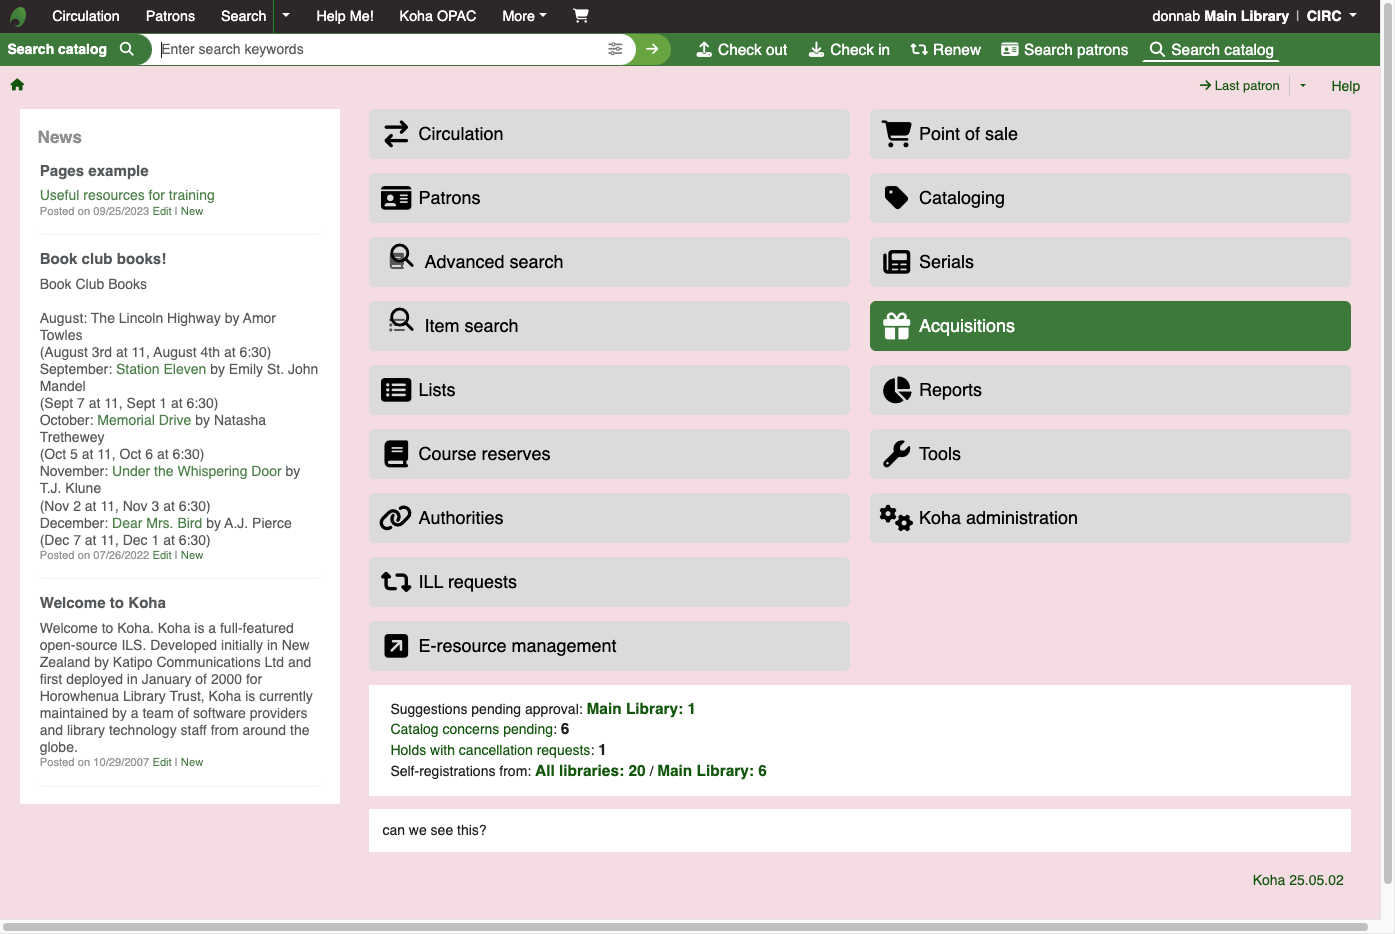Switch to the Check out tab
Viewport: 1395px width, 934px height.
pyautogui.click(x=742, y=49)
